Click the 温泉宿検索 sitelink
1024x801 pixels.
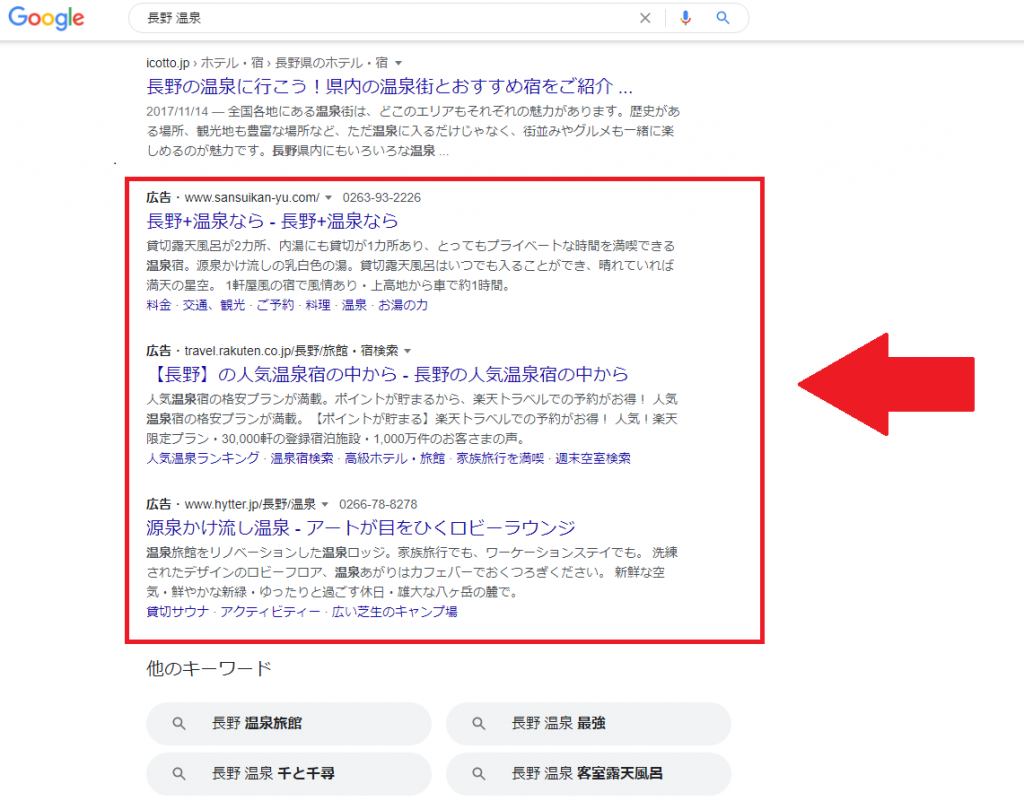[x=302, y=458]
